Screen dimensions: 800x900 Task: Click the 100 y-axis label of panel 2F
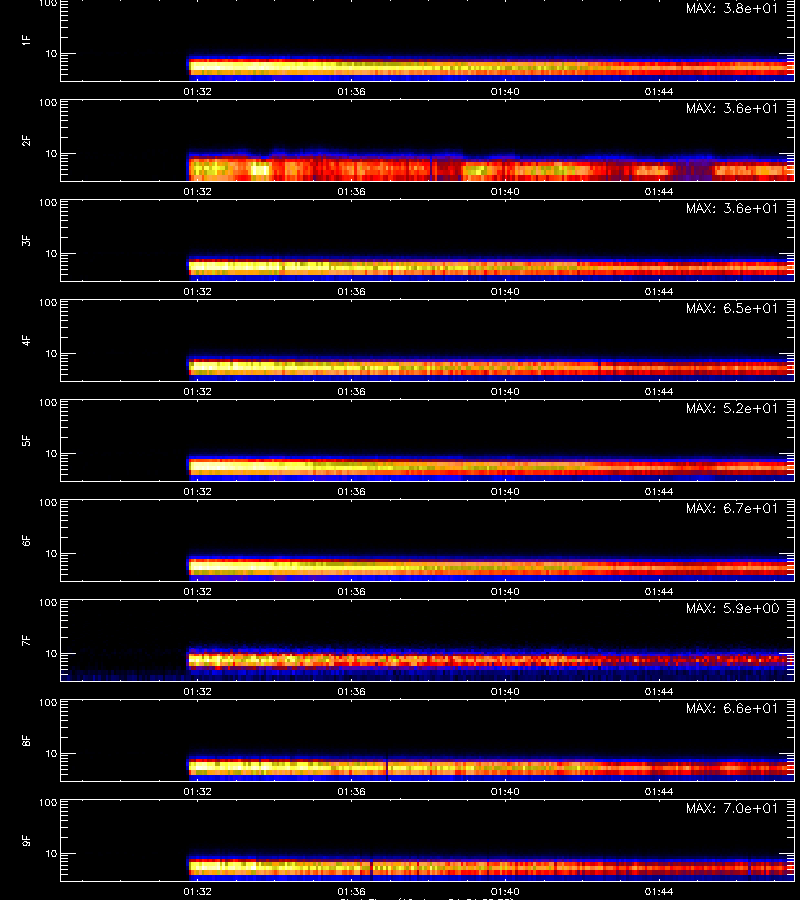(48, 103)
